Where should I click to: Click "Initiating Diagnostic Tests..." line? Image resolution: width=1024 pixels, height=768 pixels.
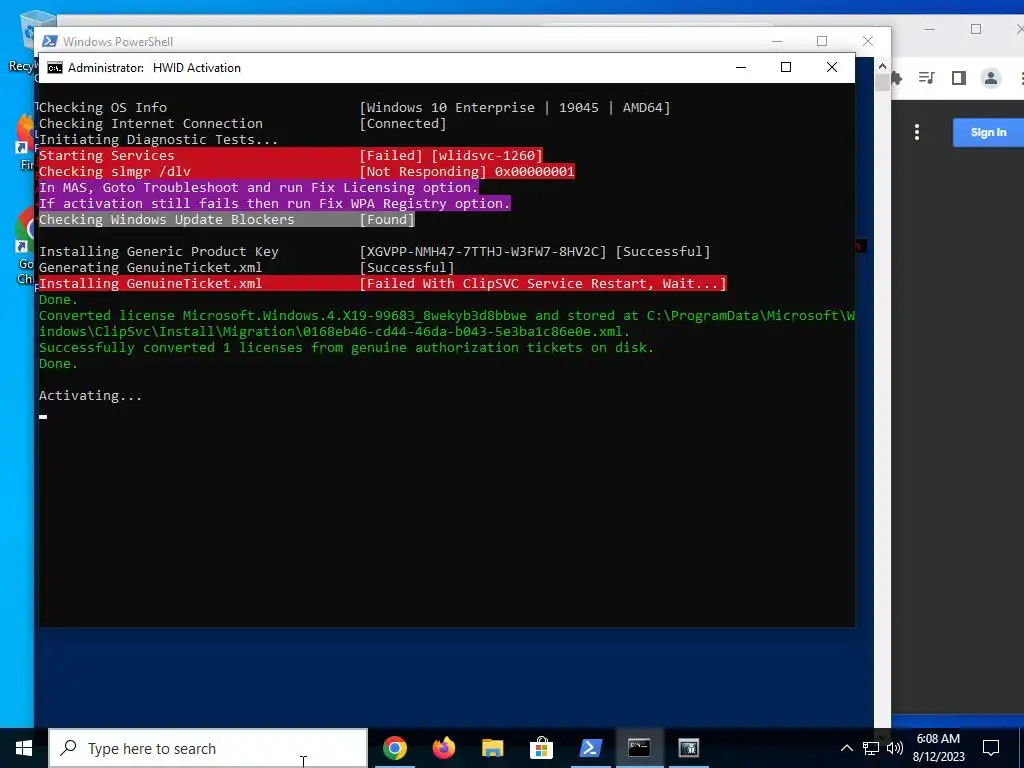click(158, 140)
